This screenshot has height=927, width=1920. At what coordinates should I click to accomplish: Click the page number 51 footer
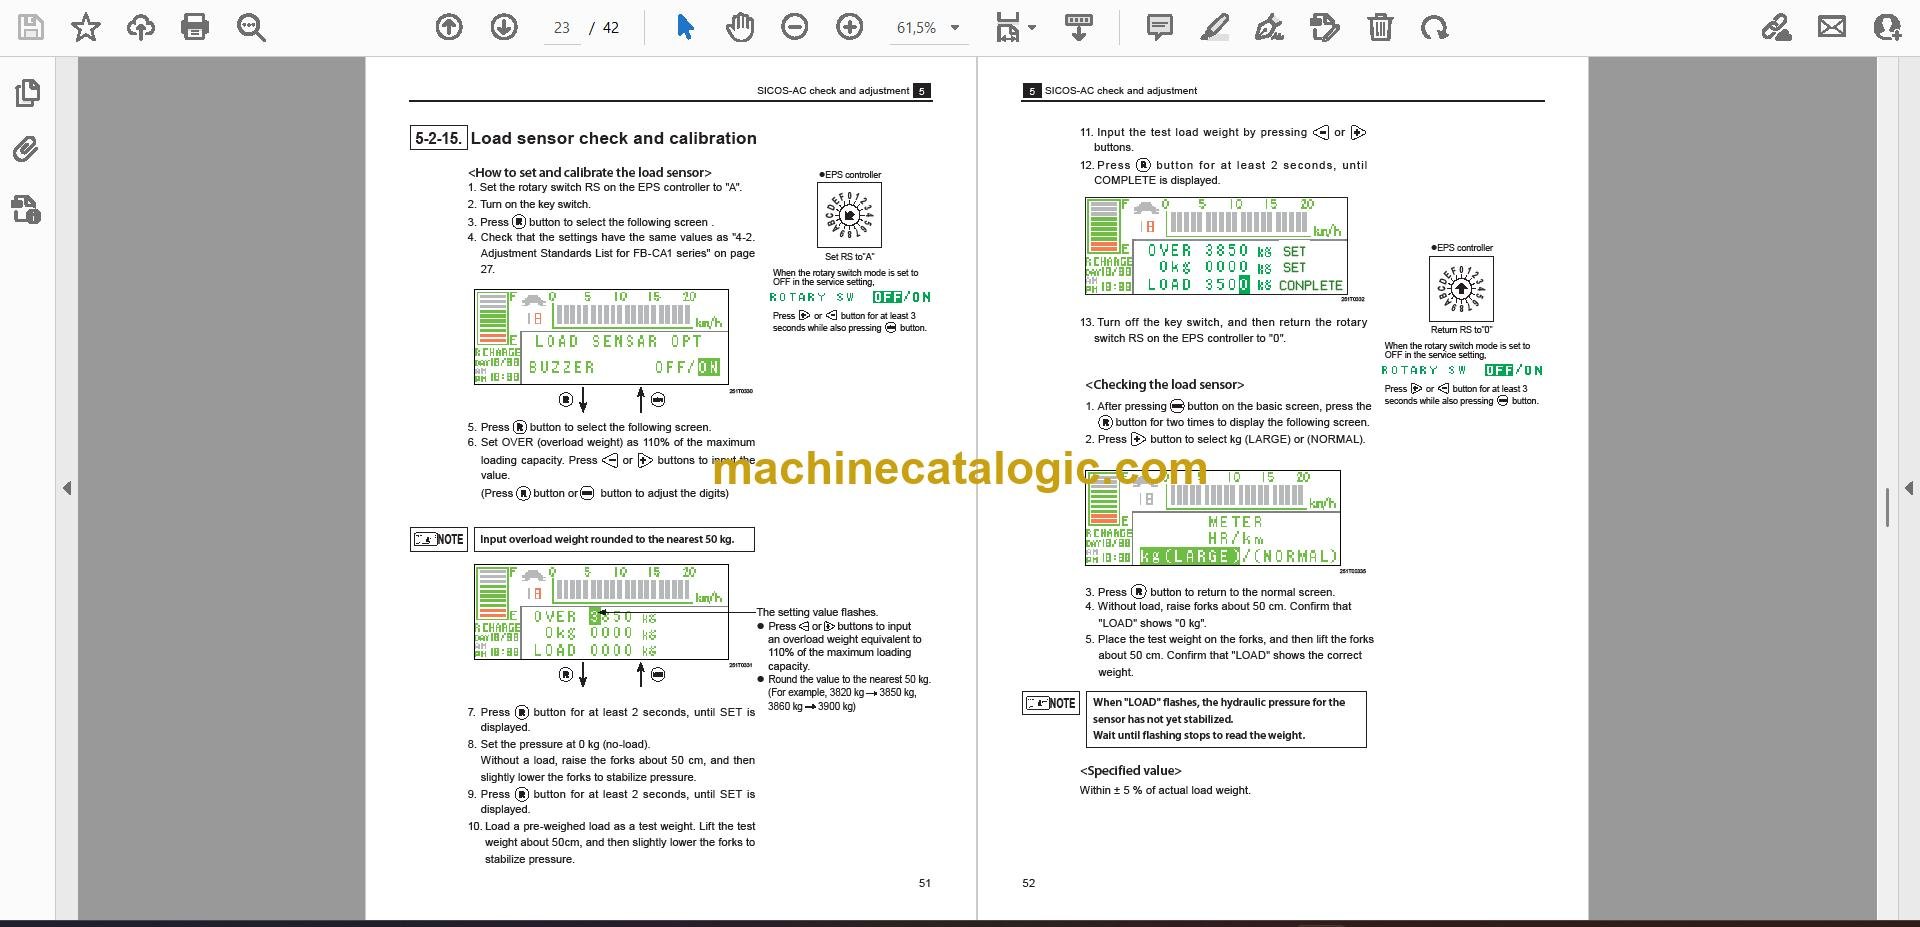coord(925,883)
